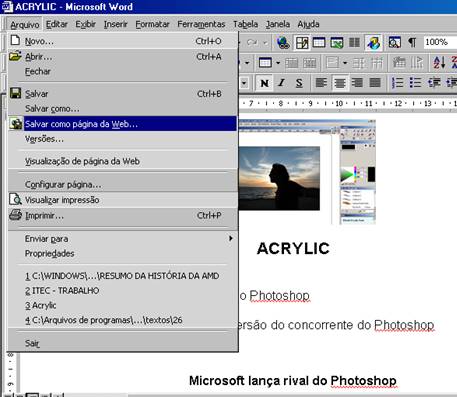Open the Editar menu
Image resolution: width=457 pixels, height=397 pixels.
(x=57, y=24)
